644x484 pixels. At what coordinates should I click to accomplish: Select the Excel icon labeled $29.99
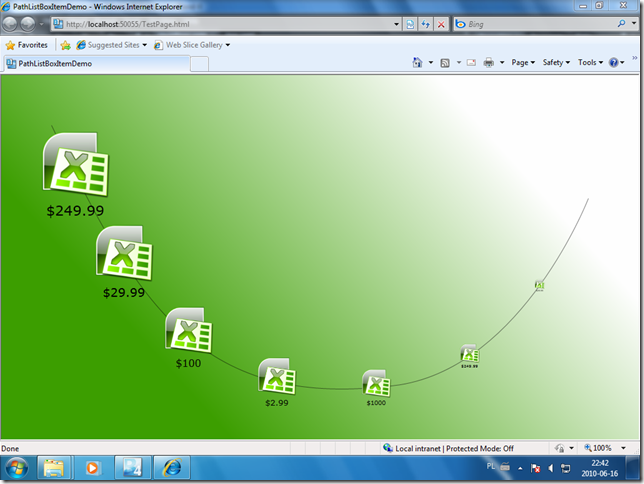[x=124, y=253]
